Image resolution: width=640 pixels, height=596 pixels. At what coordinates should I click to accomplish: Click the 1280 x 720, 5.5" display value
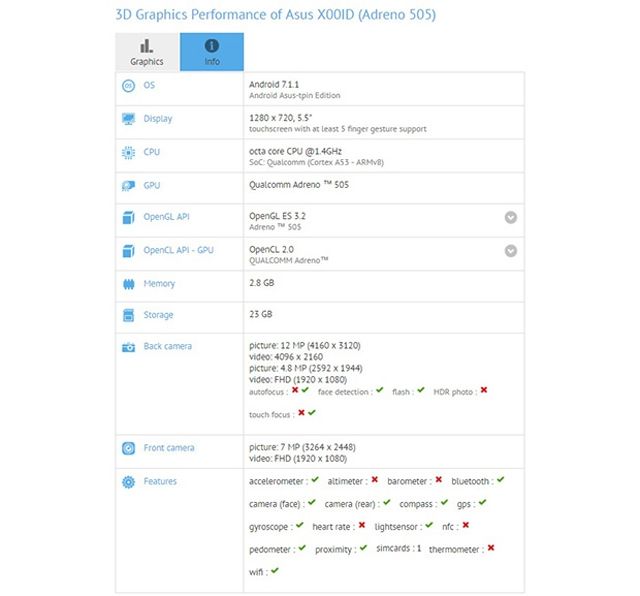[x=280, y=118]
